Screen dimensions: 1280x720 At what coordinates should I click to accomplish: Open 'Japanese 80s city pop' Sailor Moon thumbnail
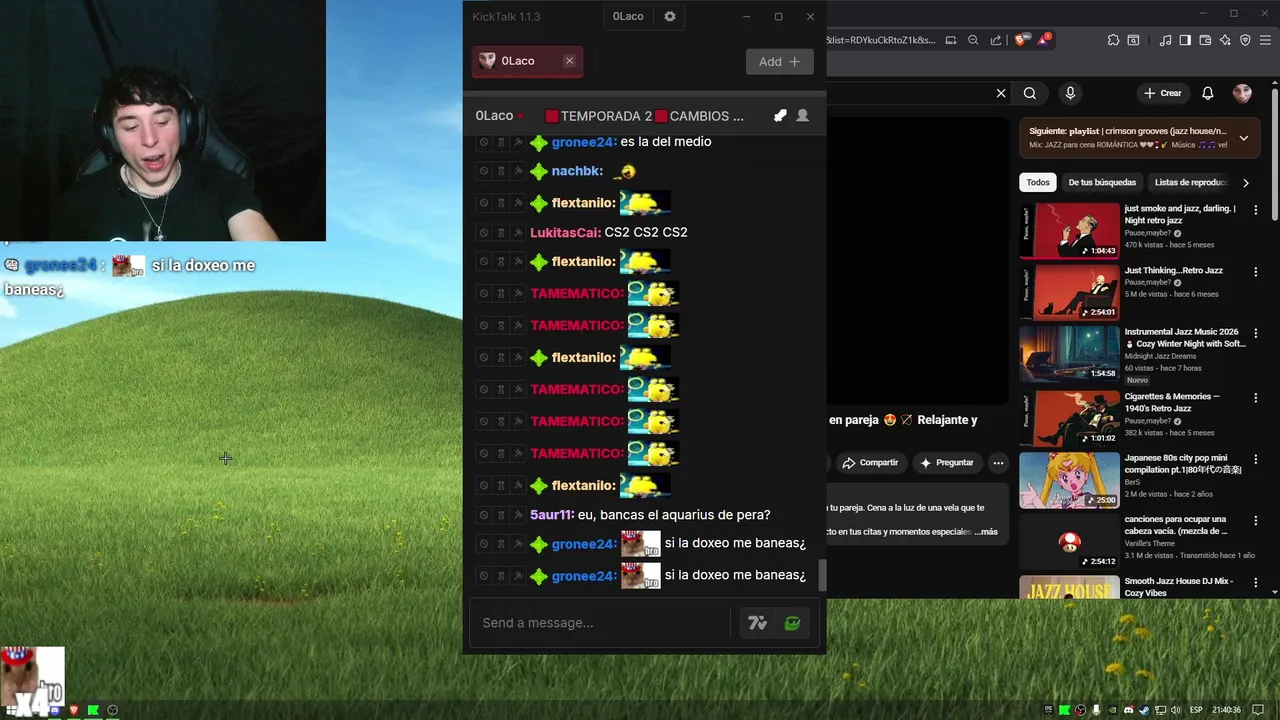point(1070,480)
